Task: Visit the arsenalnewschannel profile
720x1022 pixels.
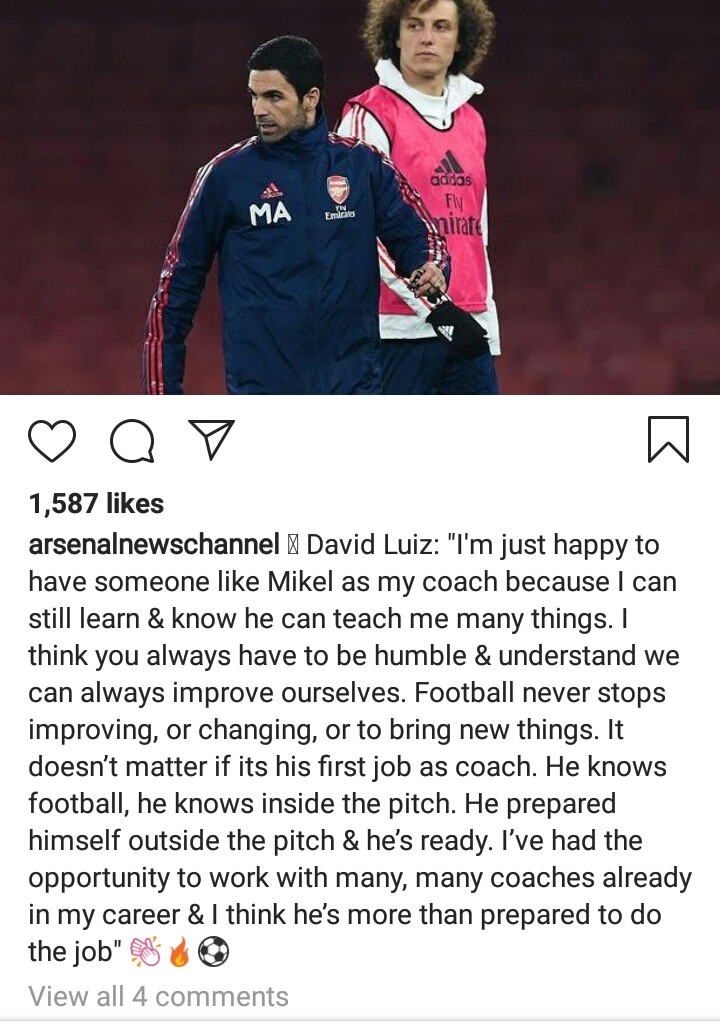Action: pos(154,544)
